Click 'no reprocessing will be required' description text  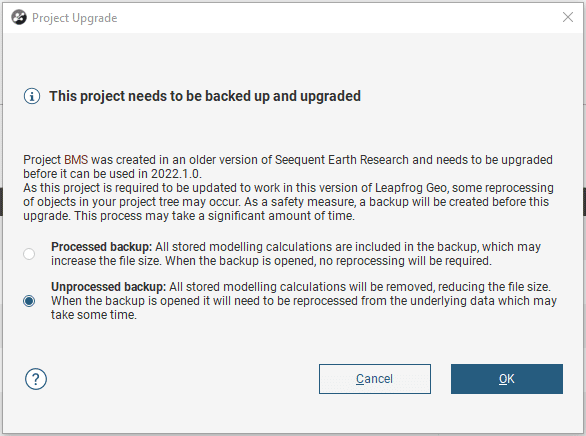(405, 261)
